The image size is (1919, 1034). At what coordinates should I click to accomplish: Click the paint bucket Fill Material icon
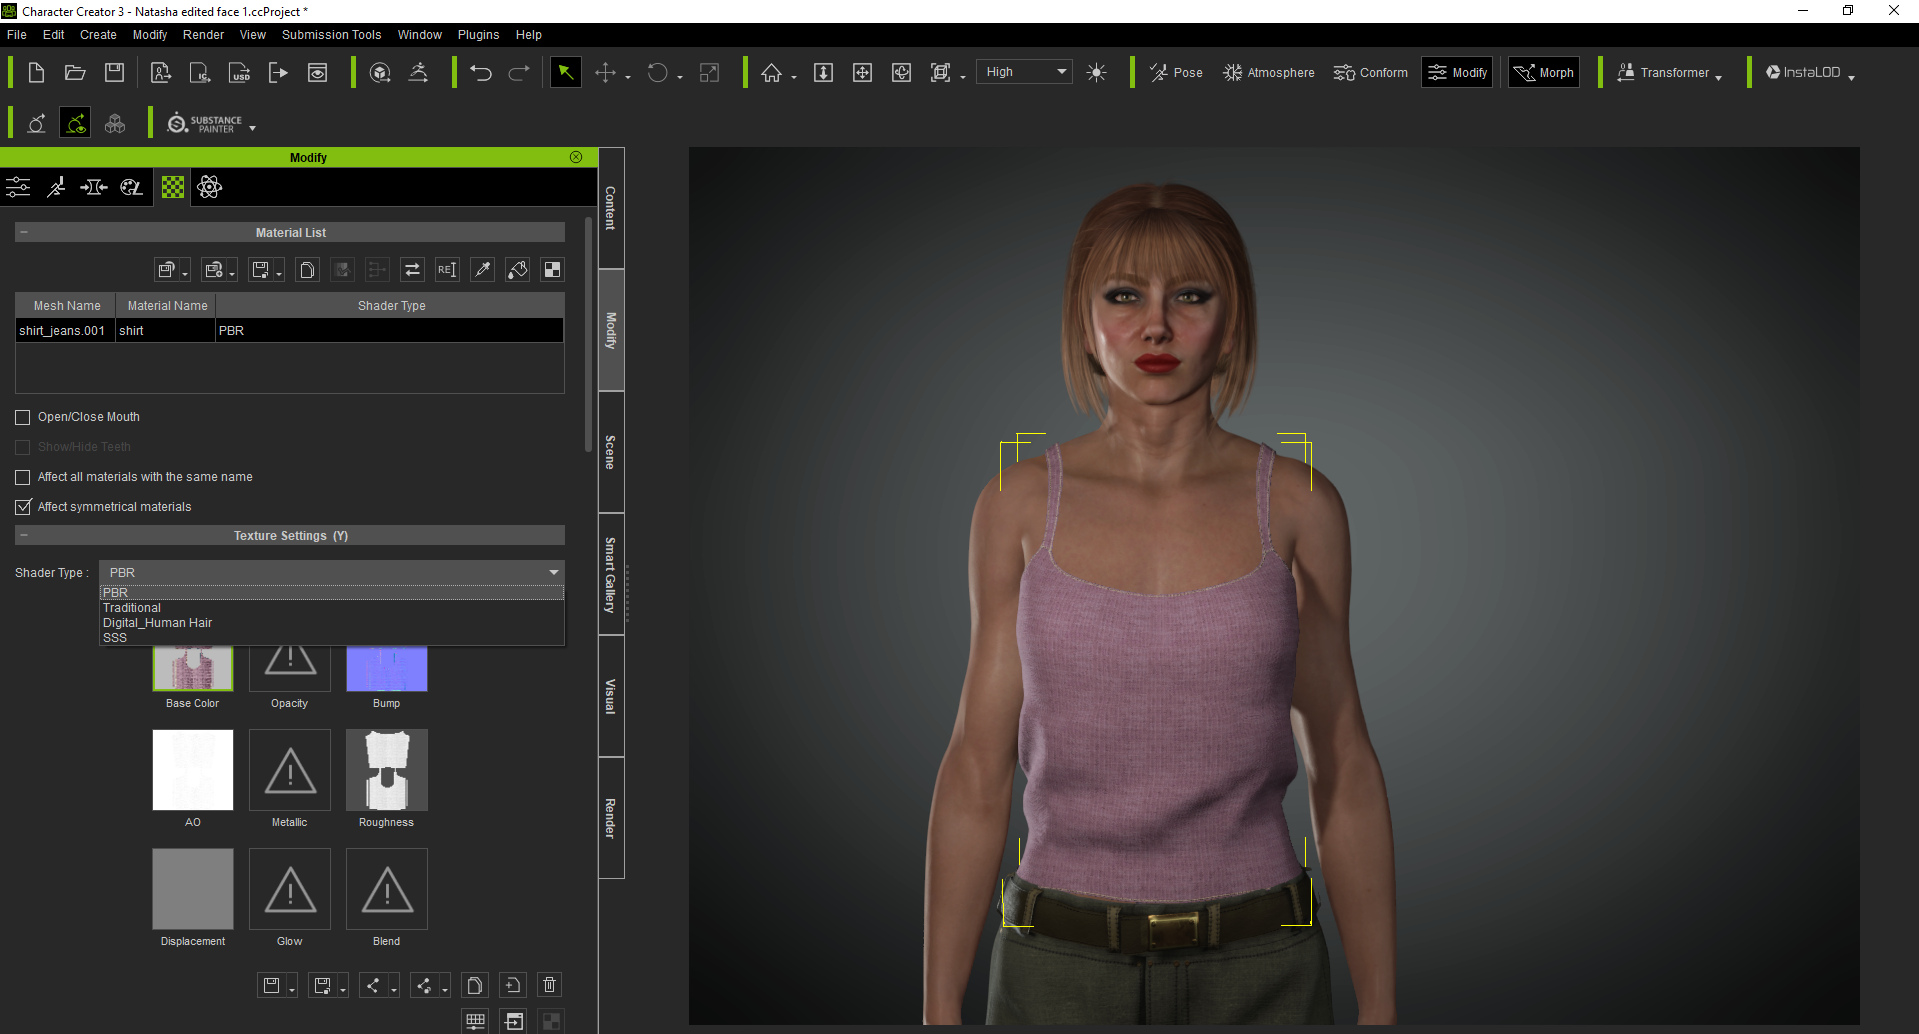click(517, 270)
